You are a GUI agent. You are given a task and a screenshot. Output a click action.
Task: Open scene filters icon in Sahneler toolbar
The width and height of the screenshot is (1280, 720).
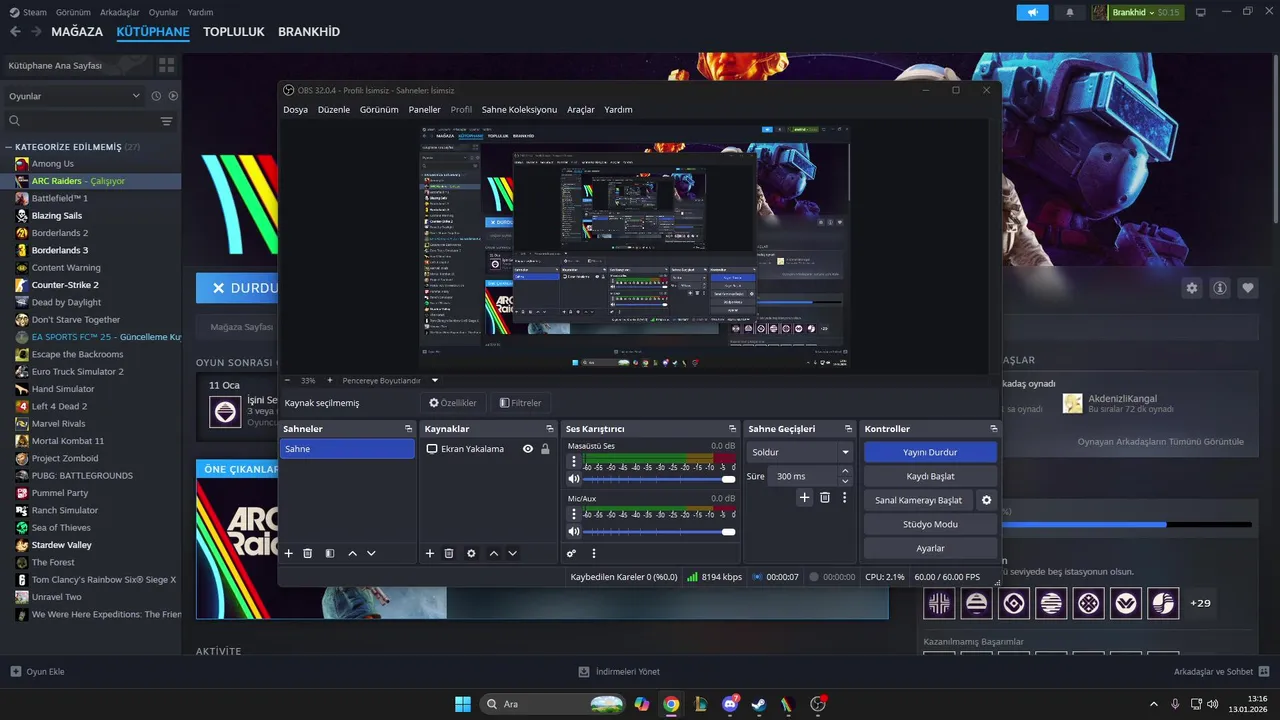pos(330,553)
